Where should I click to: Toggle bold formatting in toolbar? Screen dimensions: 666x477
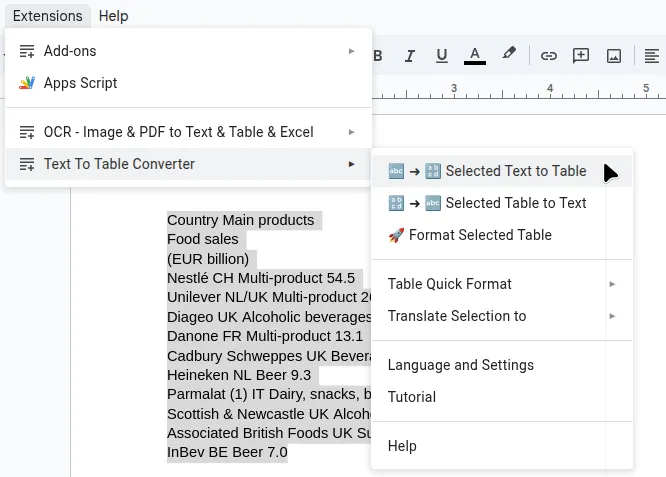[x=378, y=56]
